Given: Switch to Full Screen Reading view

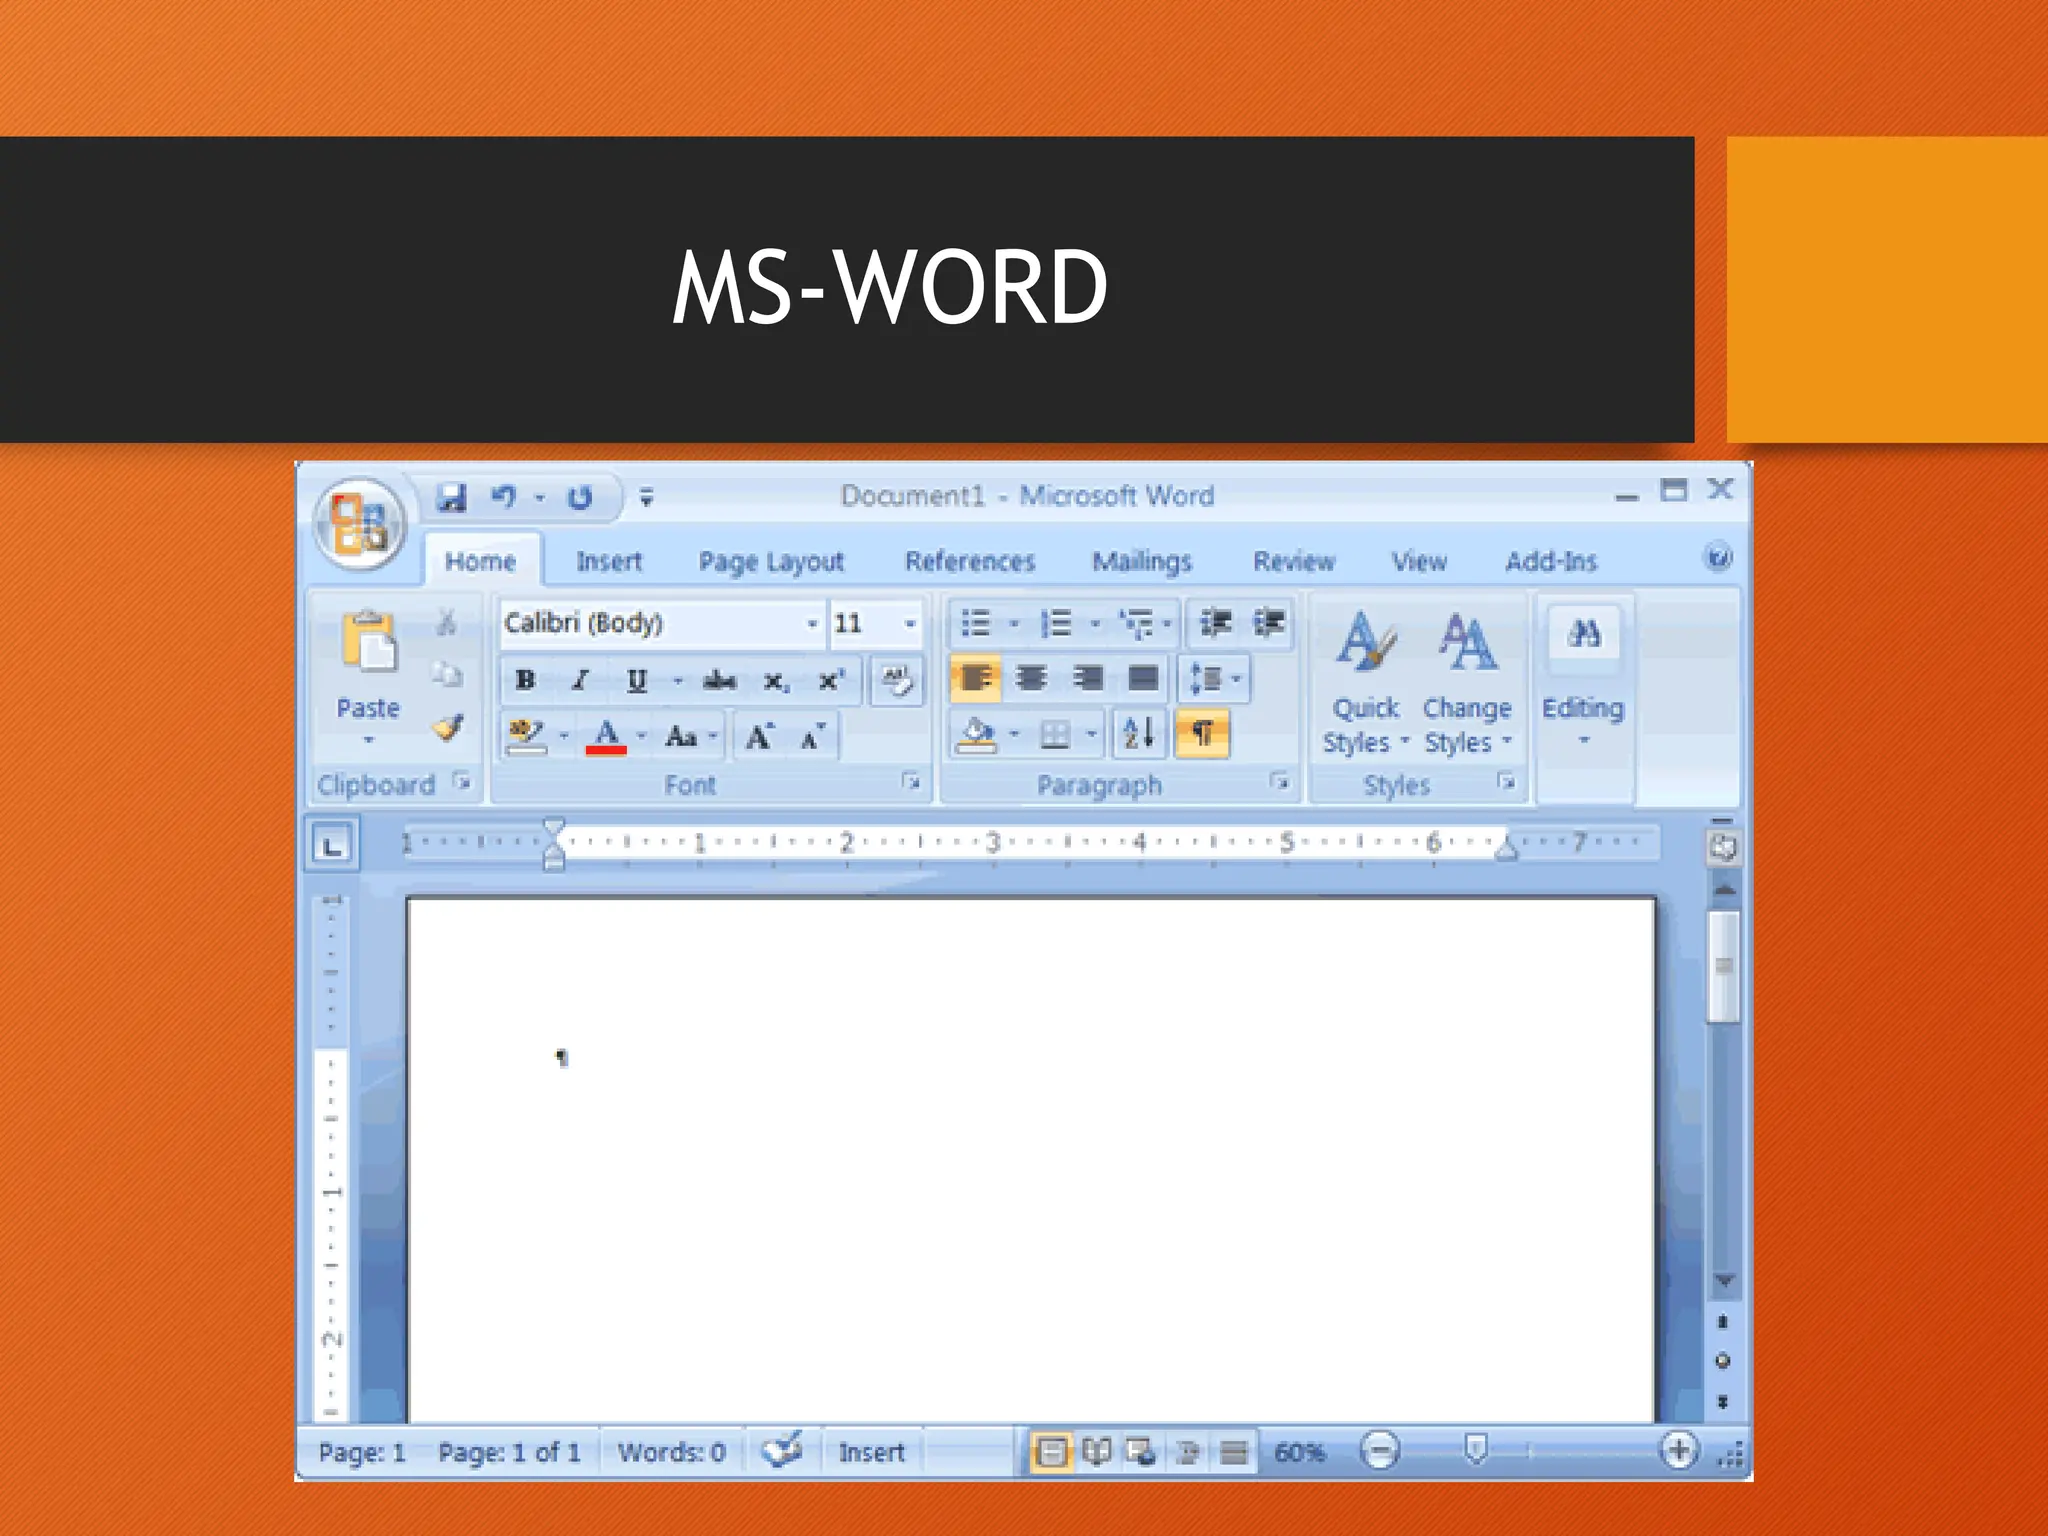Looking at the screenshot, I should (x=1097, y=1451).
